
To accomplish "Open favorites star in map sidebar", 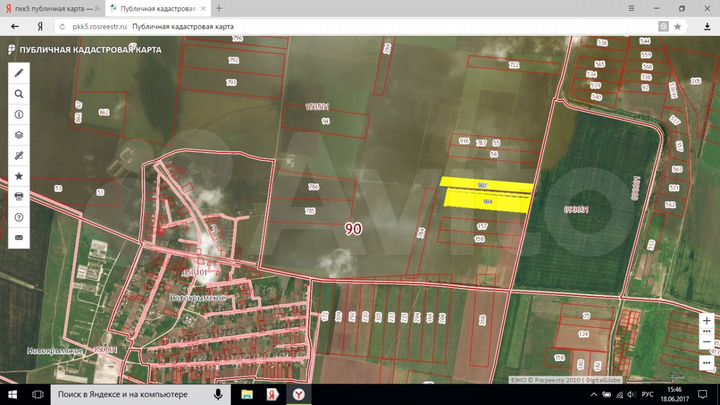I will pos(18,176).
